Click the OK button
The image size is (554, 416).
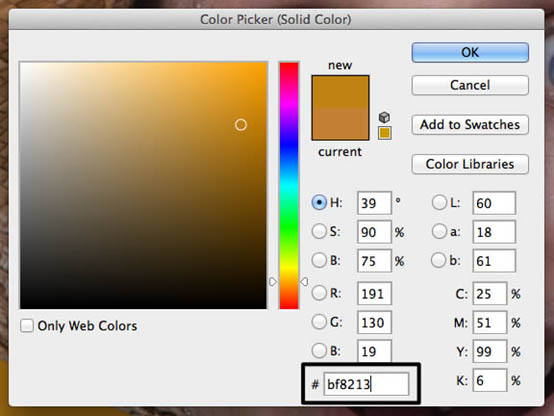(x=470, y=52)
